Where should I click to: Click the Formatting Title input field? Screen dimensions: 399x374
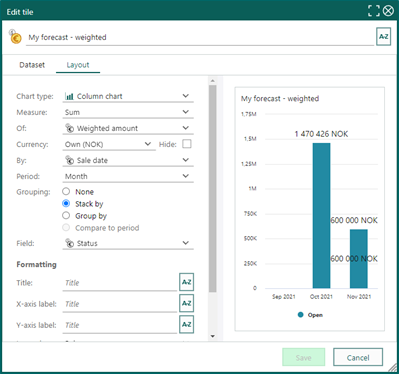tap(120, 283)
